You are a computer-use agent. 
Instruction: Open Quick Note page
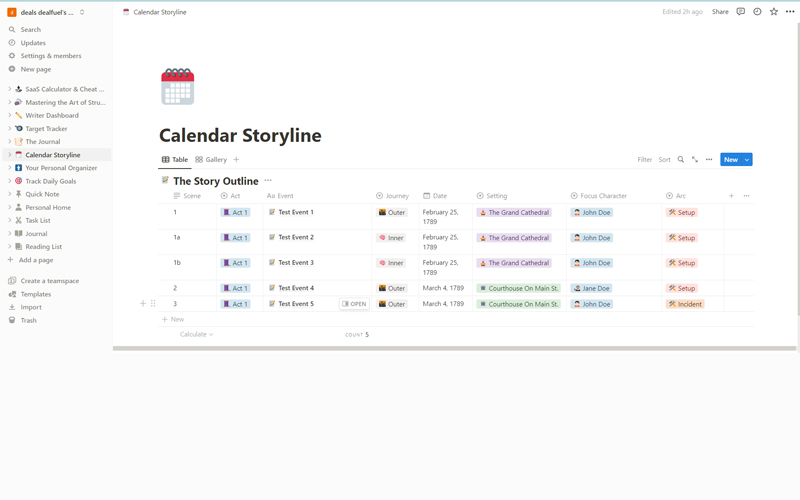(x=42, y=194)
